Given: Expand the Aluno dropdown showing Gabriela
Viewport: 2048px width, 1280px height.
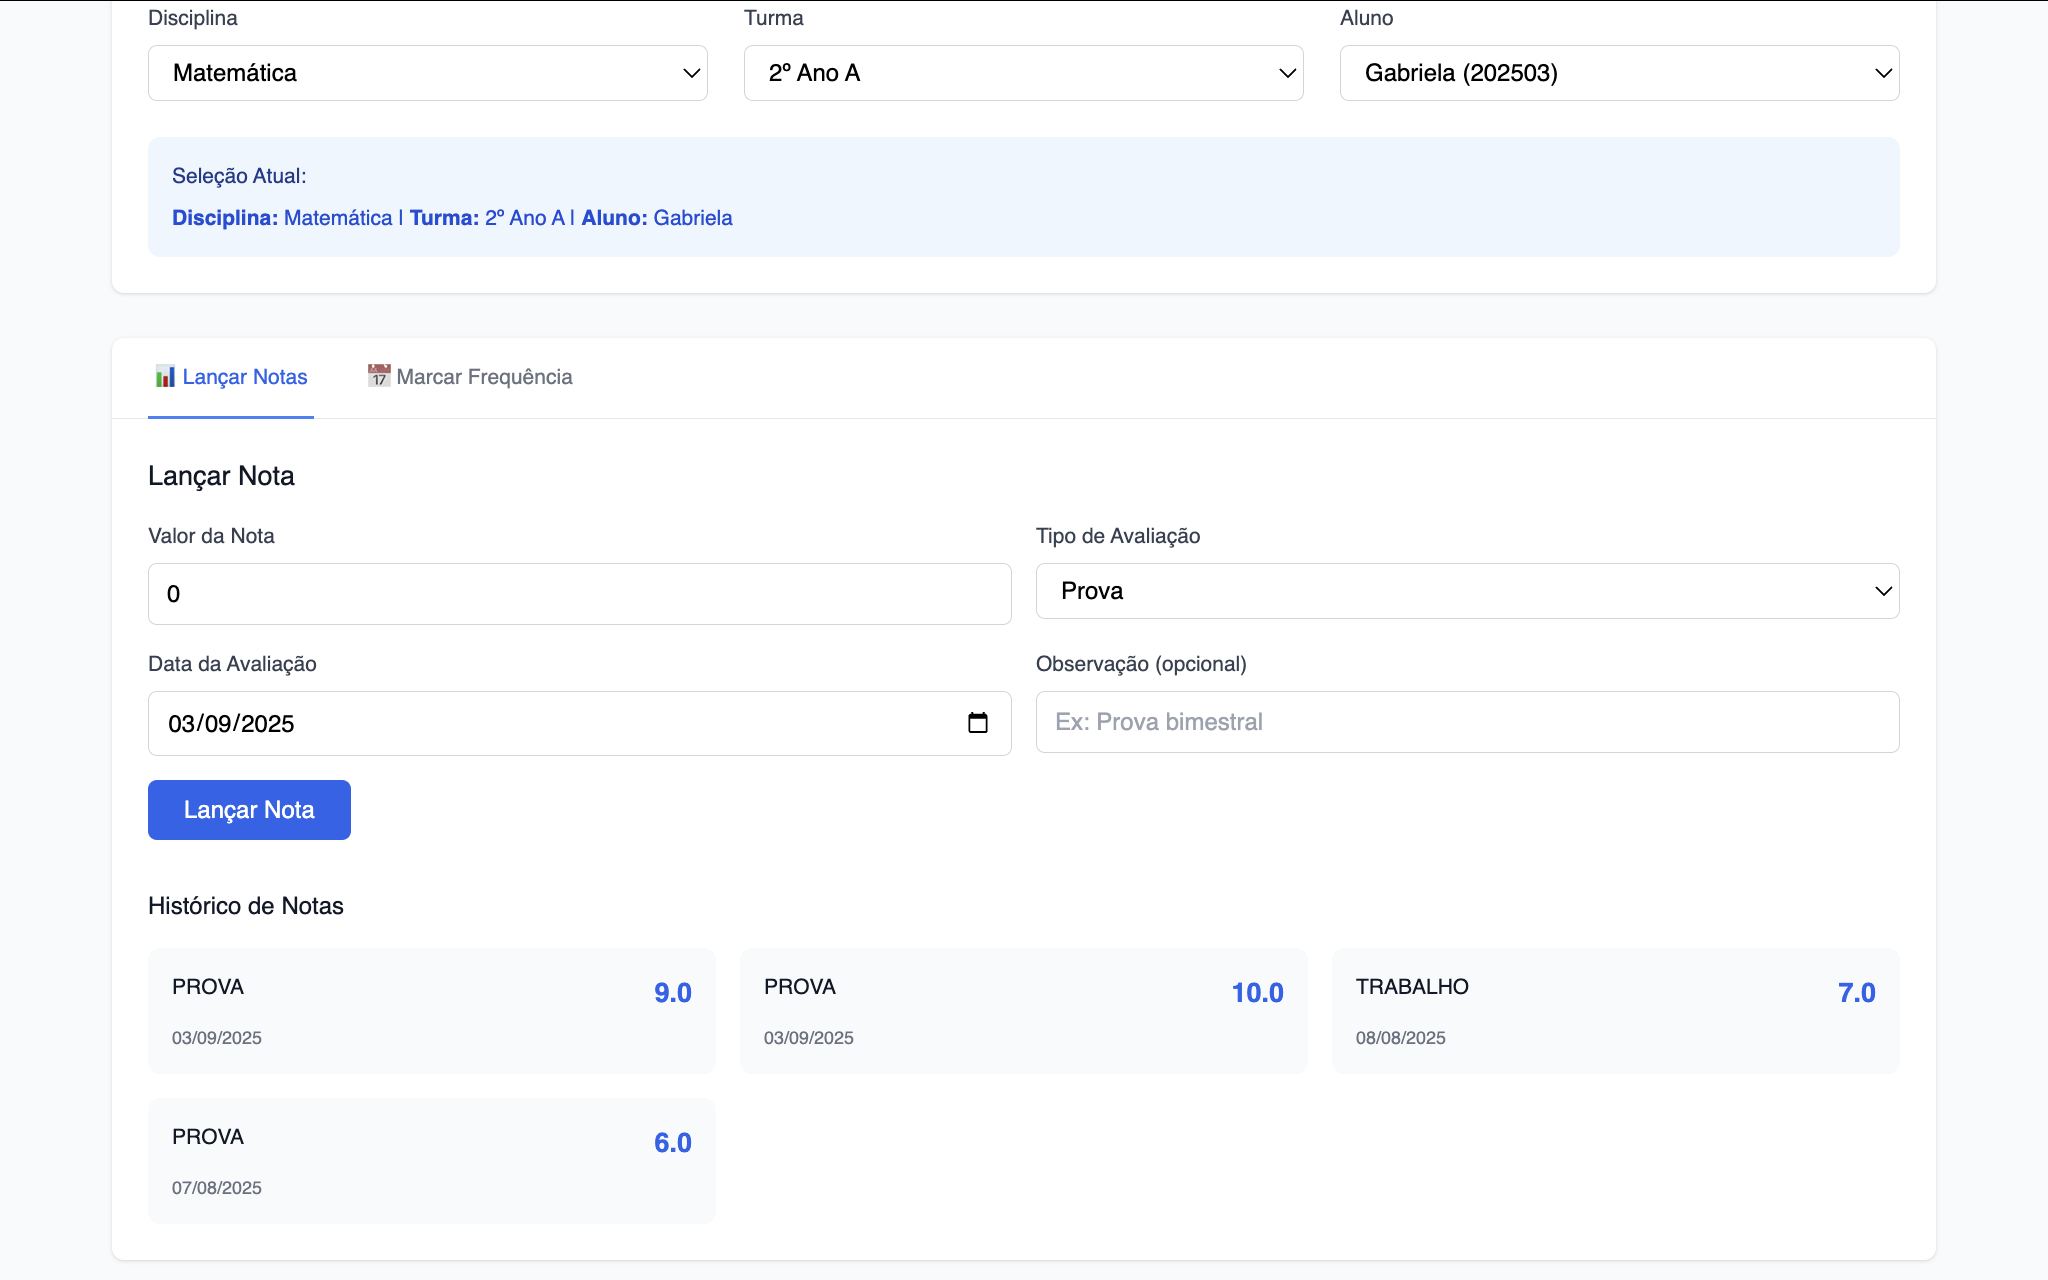Looking at the screenshot, I should tap(1618, 73).
